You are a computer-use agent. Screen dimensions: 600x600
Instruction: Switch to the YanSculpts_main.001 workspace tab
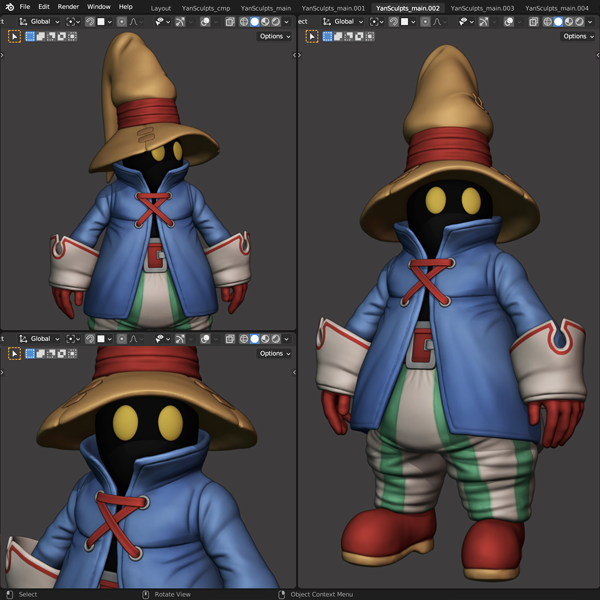(x=333, y=8)
